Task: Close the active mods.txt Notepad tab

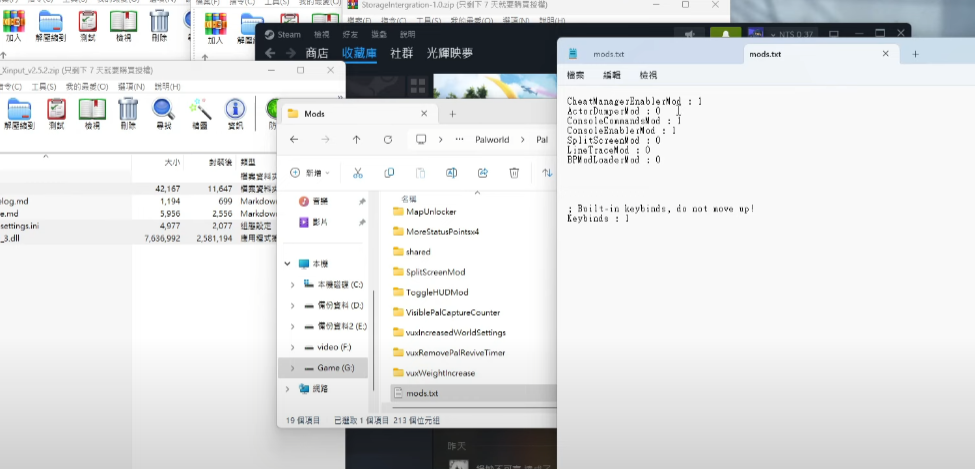Action: click(886, 54)
